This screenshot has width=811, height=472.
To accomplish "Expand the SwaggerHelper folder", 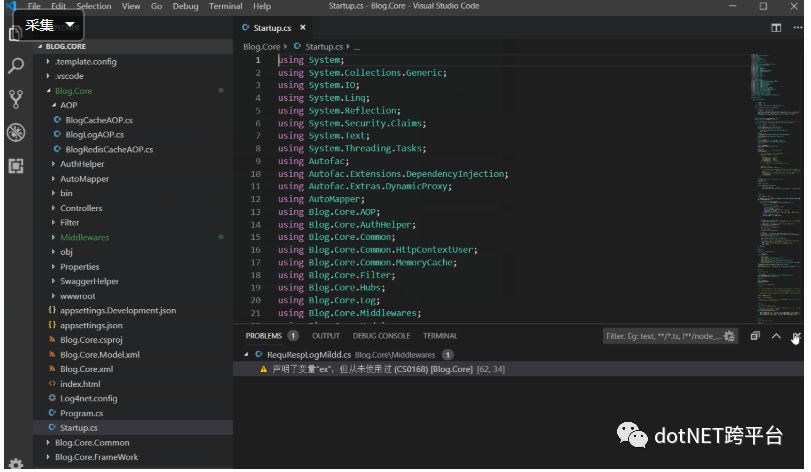I will (53, 281).
